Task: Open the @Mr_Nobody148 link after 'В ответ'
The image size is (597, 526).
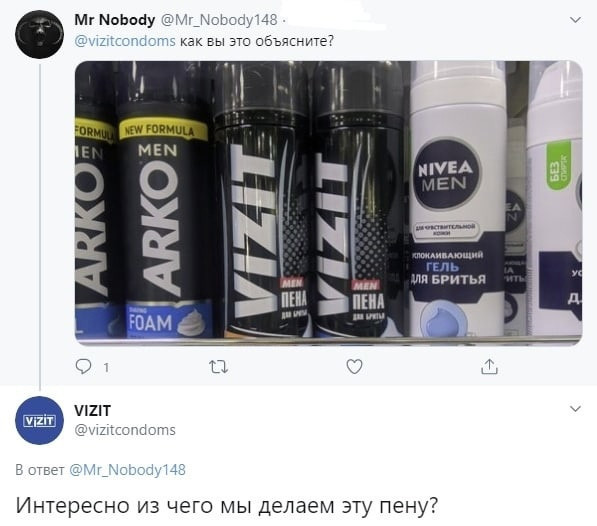Action: [128, 470]
